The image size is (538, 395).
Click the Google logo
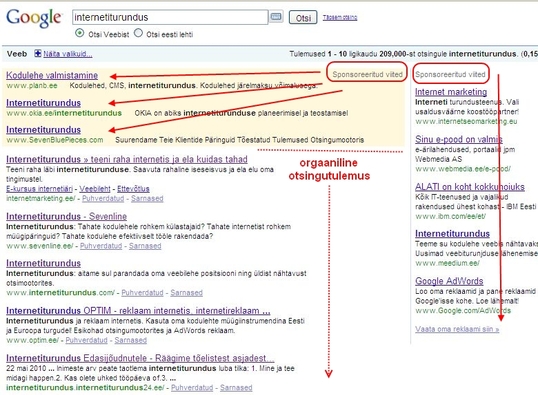click(x=34, y=18)
